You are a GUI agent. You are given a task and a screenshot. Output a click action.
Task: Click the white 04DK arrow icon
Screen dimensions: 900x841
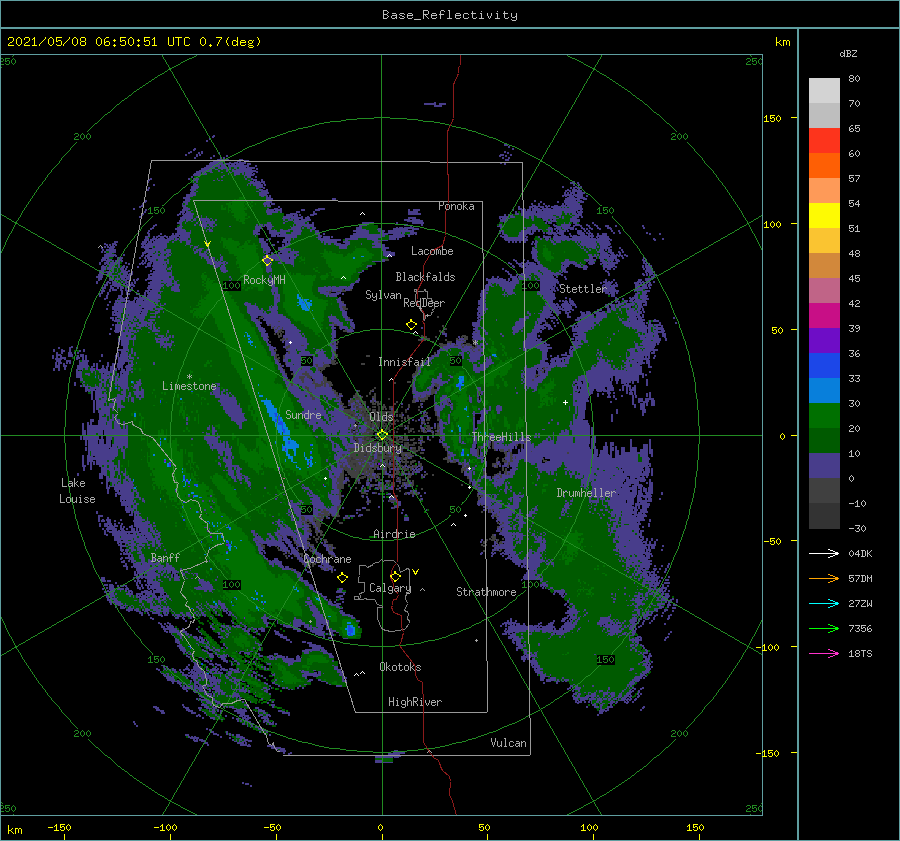tap(824, 553)
